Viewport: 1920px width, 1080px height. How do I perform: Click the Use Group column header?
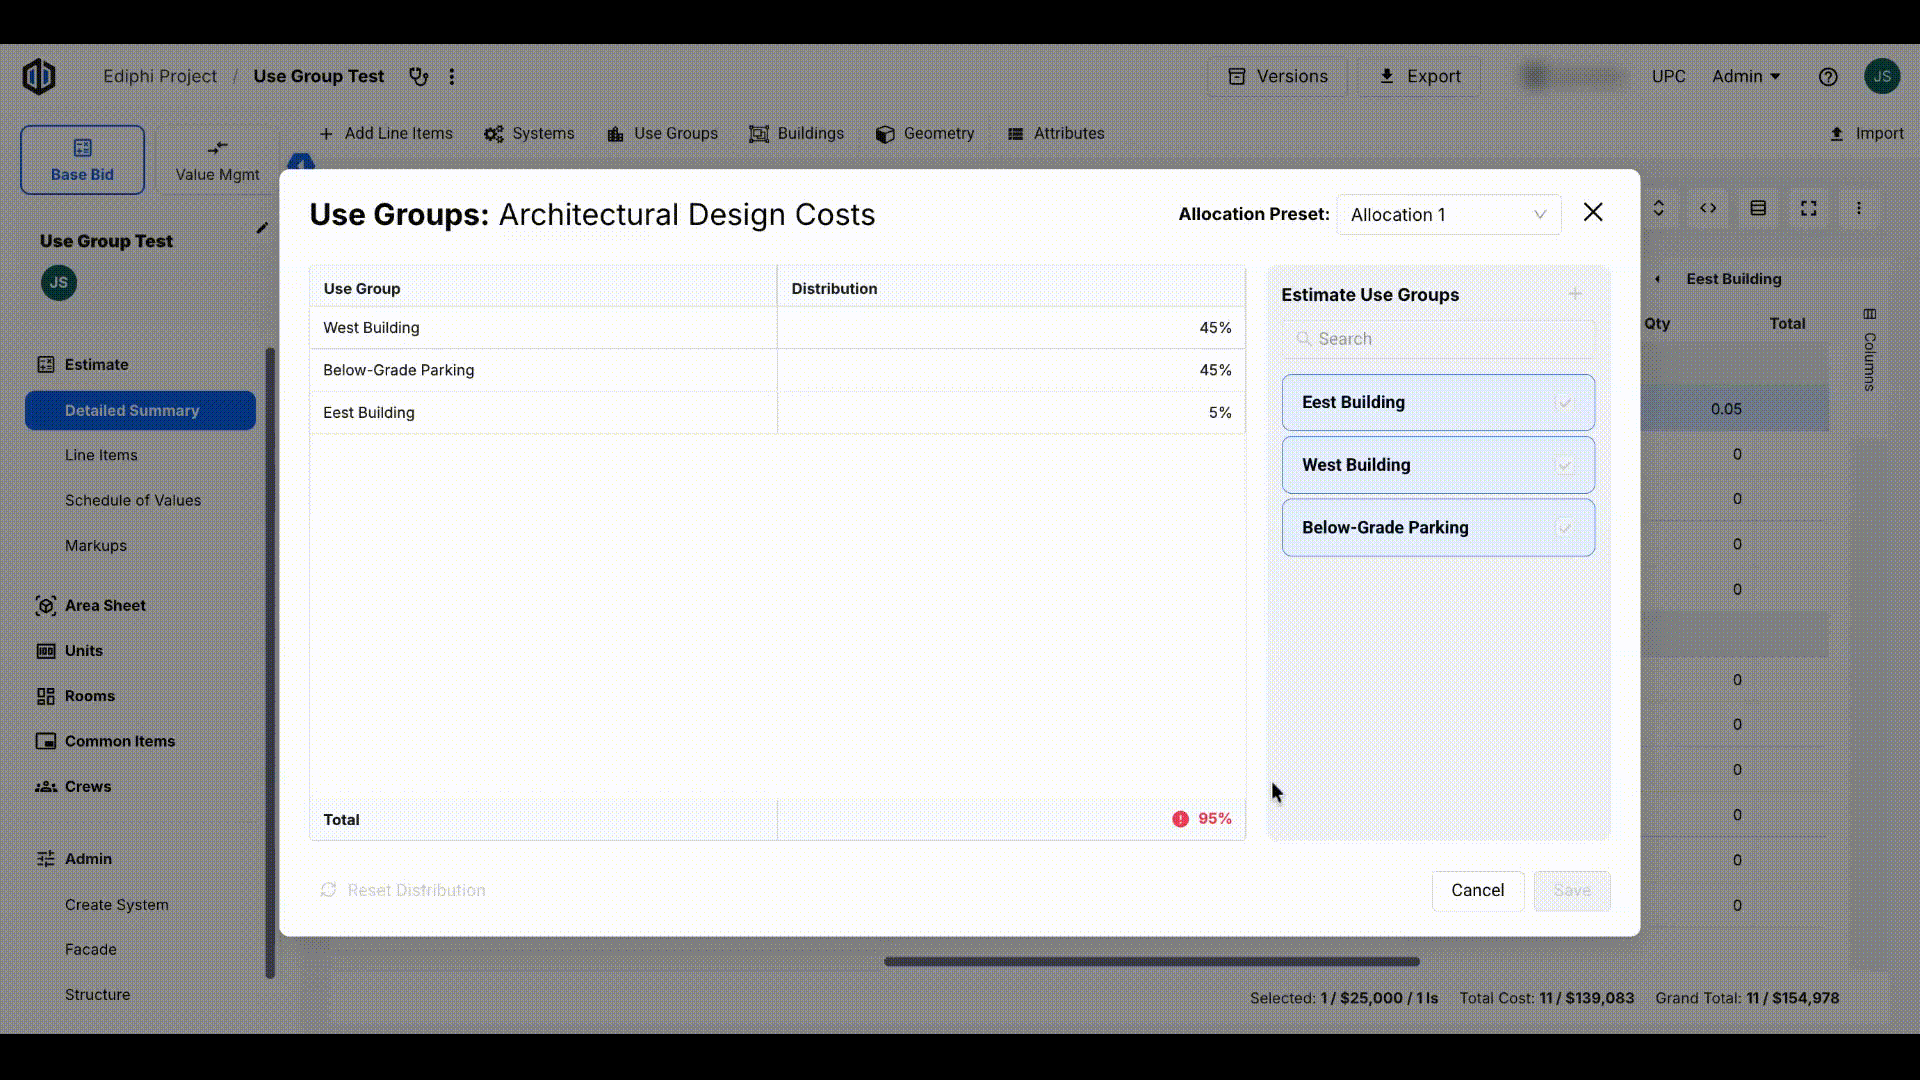[543, 288]
